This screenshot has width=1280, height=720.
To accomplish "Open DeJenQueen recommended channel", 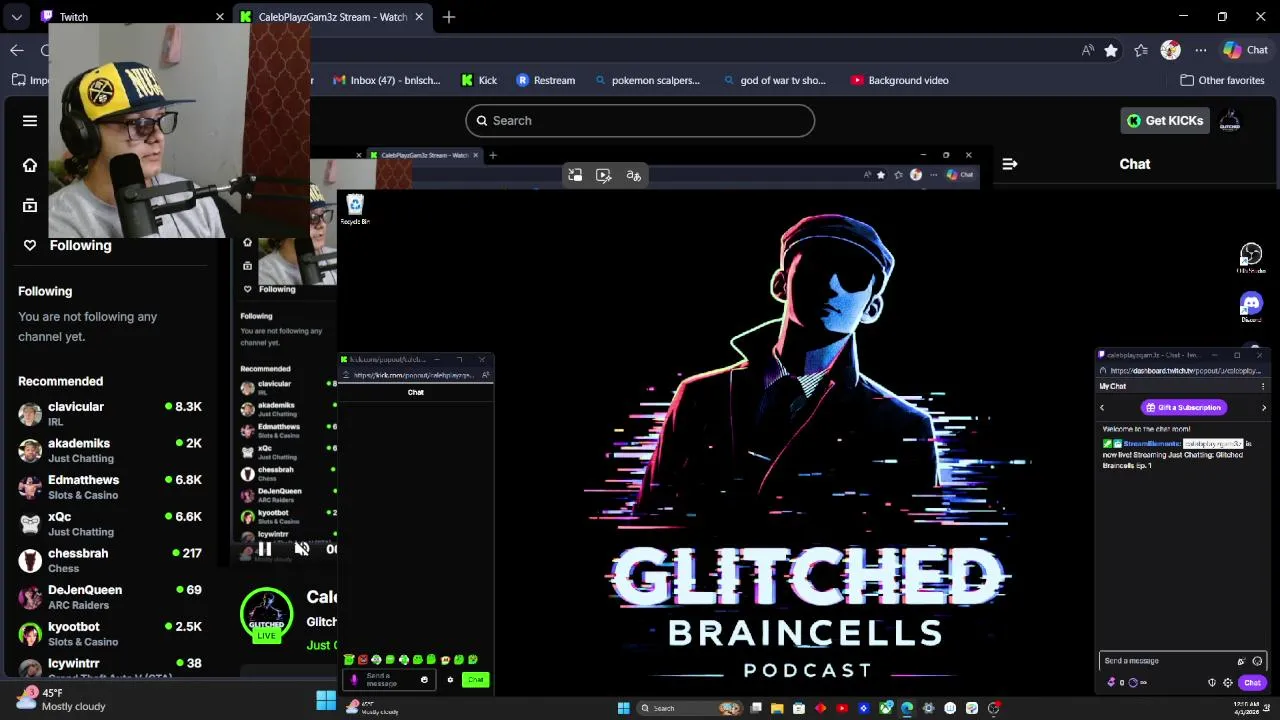I will [x=110, y=597].
